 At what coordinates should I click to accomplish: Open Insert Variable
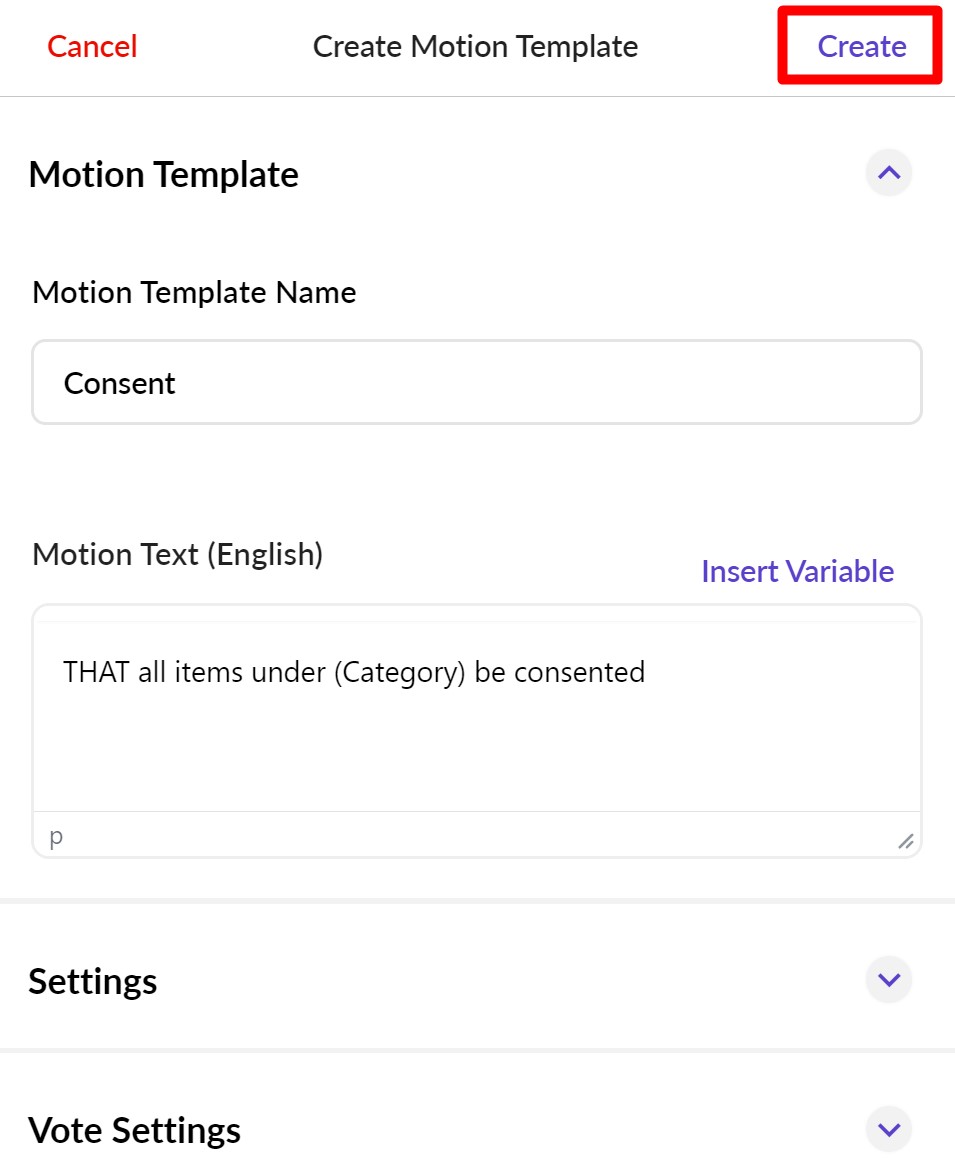coord(797,571)
